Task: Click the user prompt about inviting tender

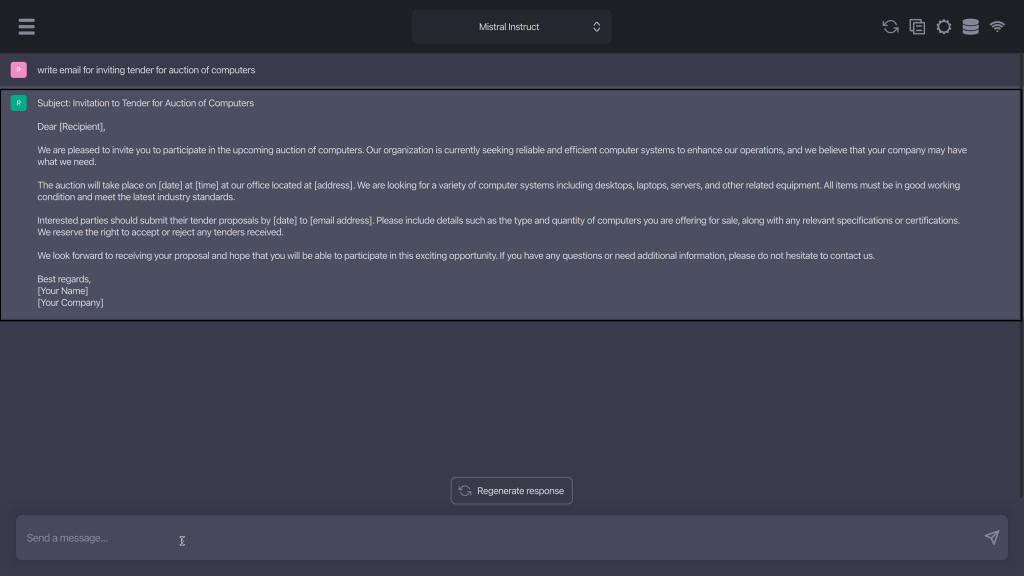Action: [146, 70]
